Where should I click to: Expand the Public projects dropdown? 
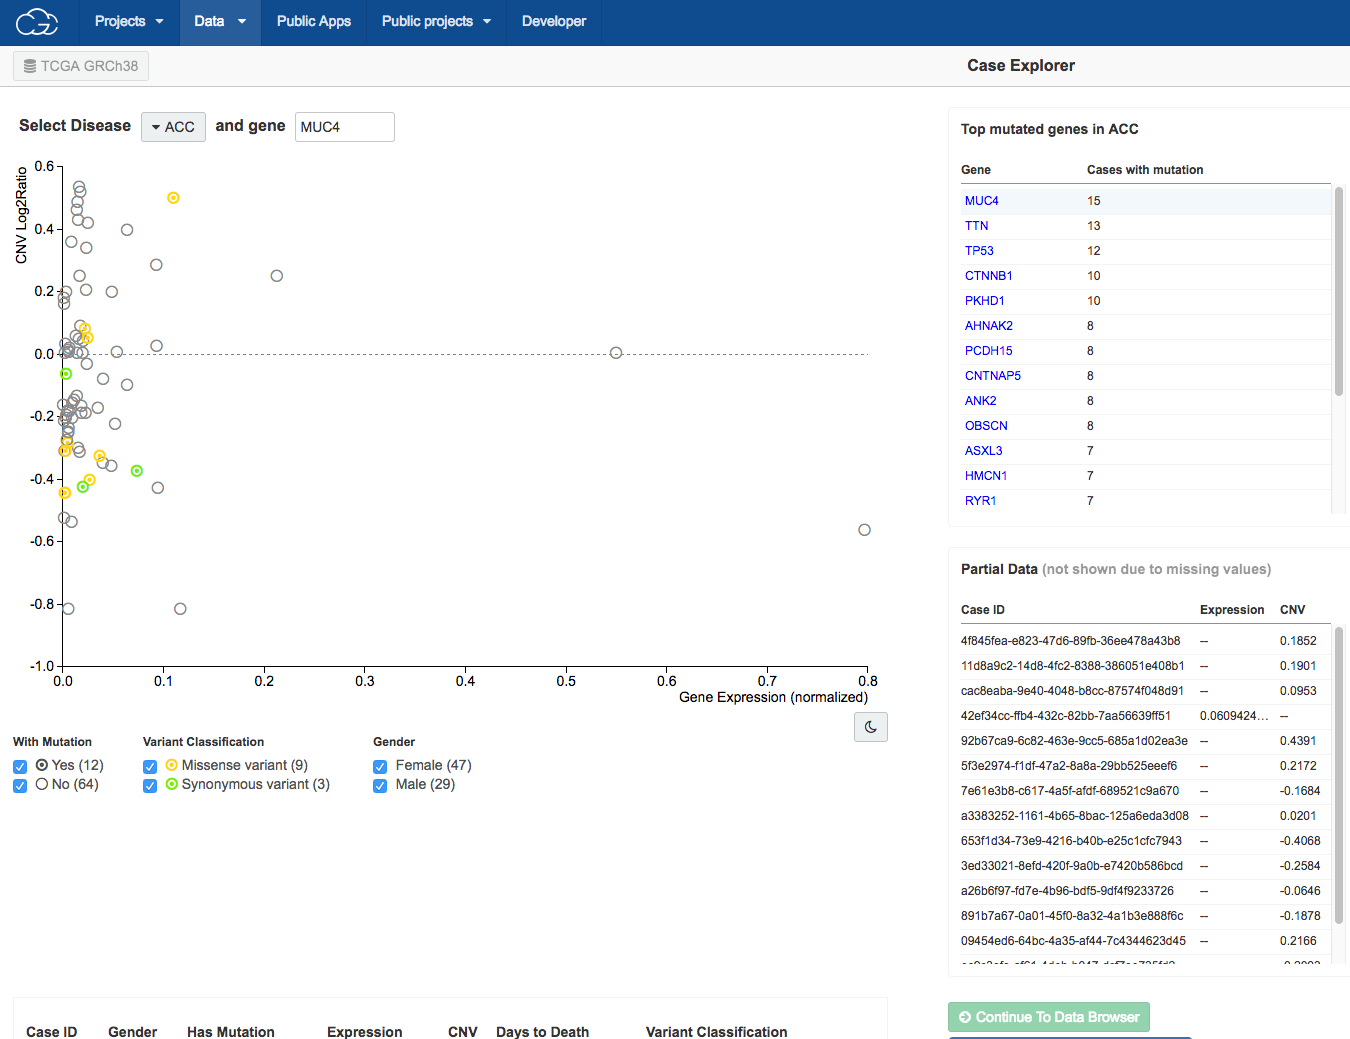tap(436, 21)
